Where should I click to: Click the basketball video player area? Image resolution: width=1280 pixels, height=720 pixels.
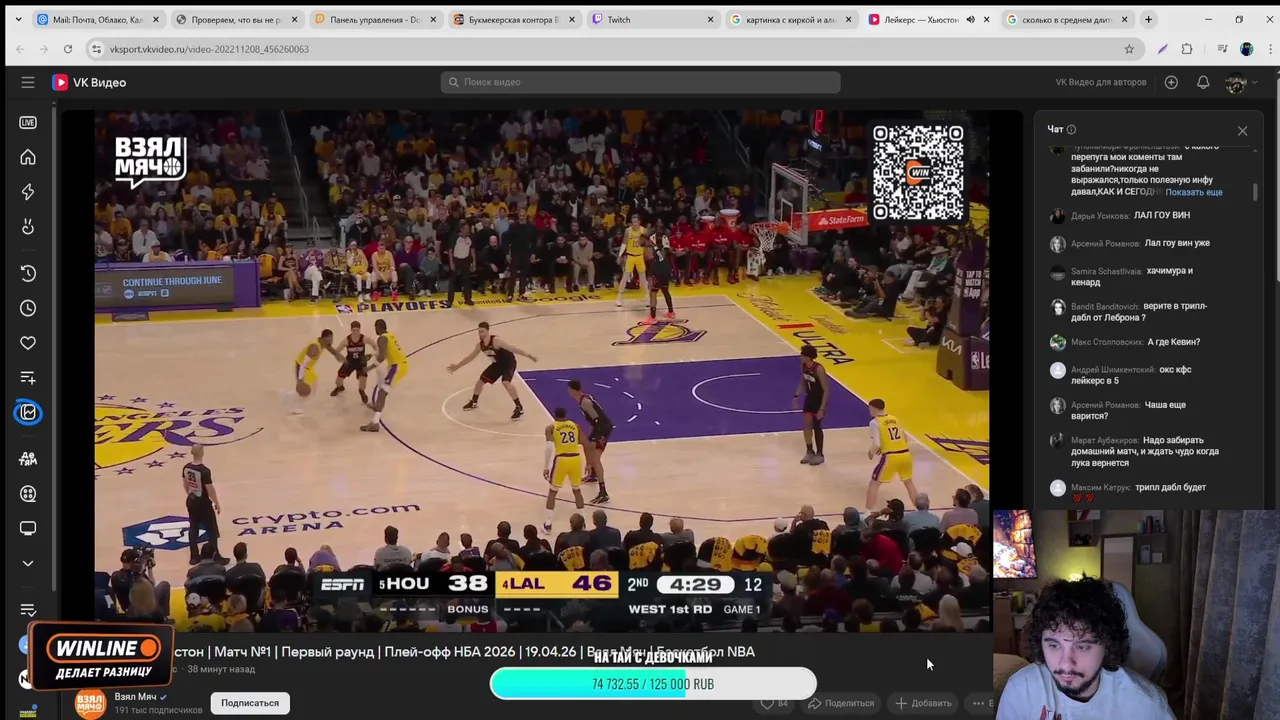point(541,371)
